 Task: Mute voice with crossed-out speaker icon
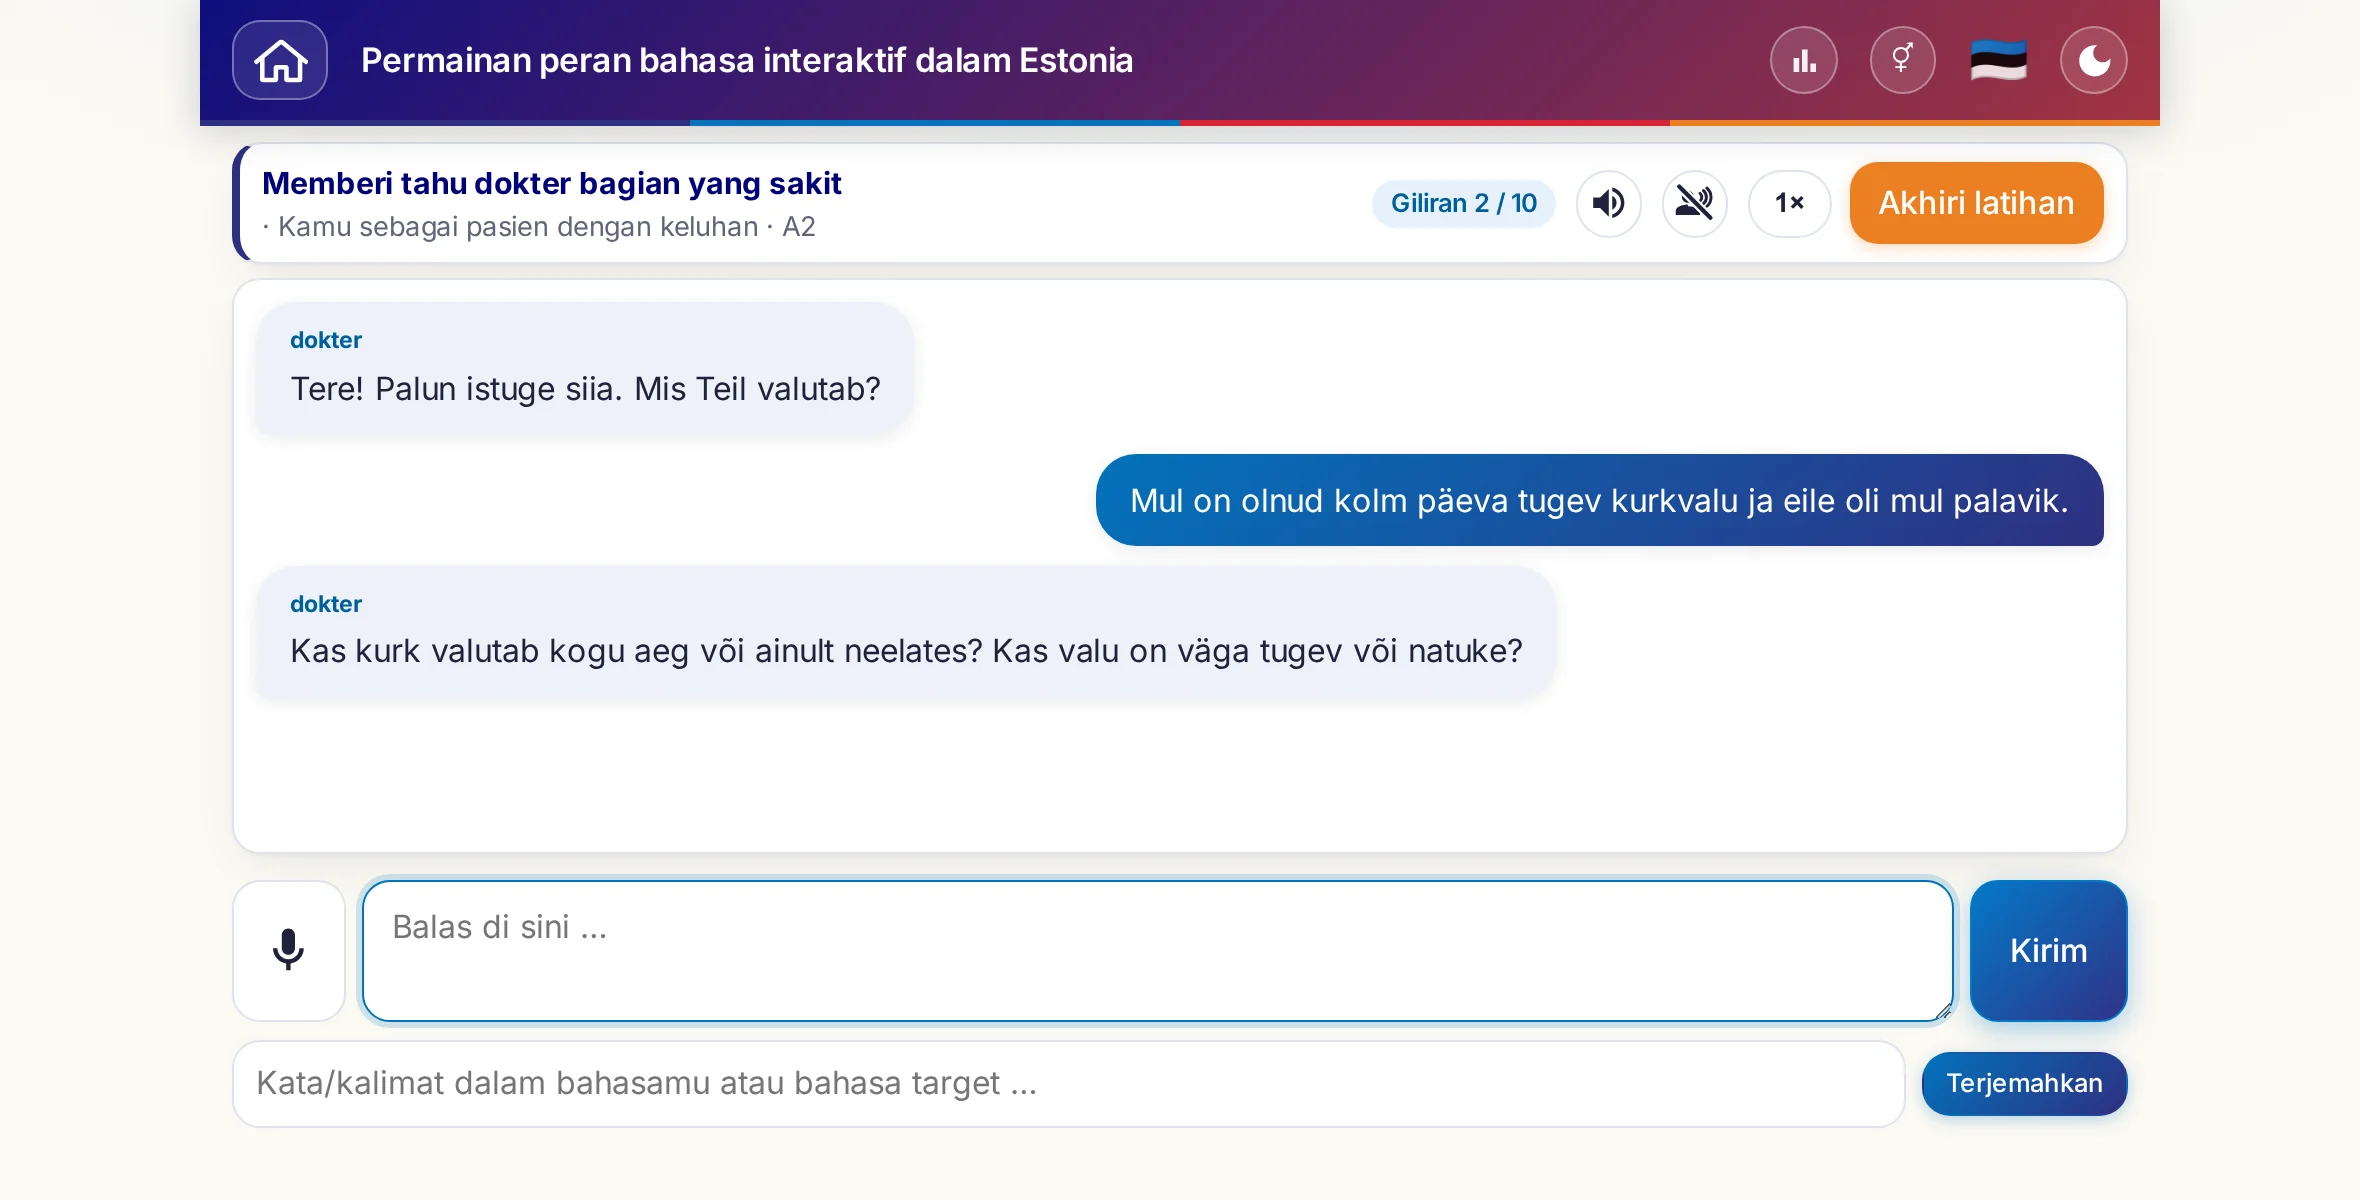(x=1694, y=203)
